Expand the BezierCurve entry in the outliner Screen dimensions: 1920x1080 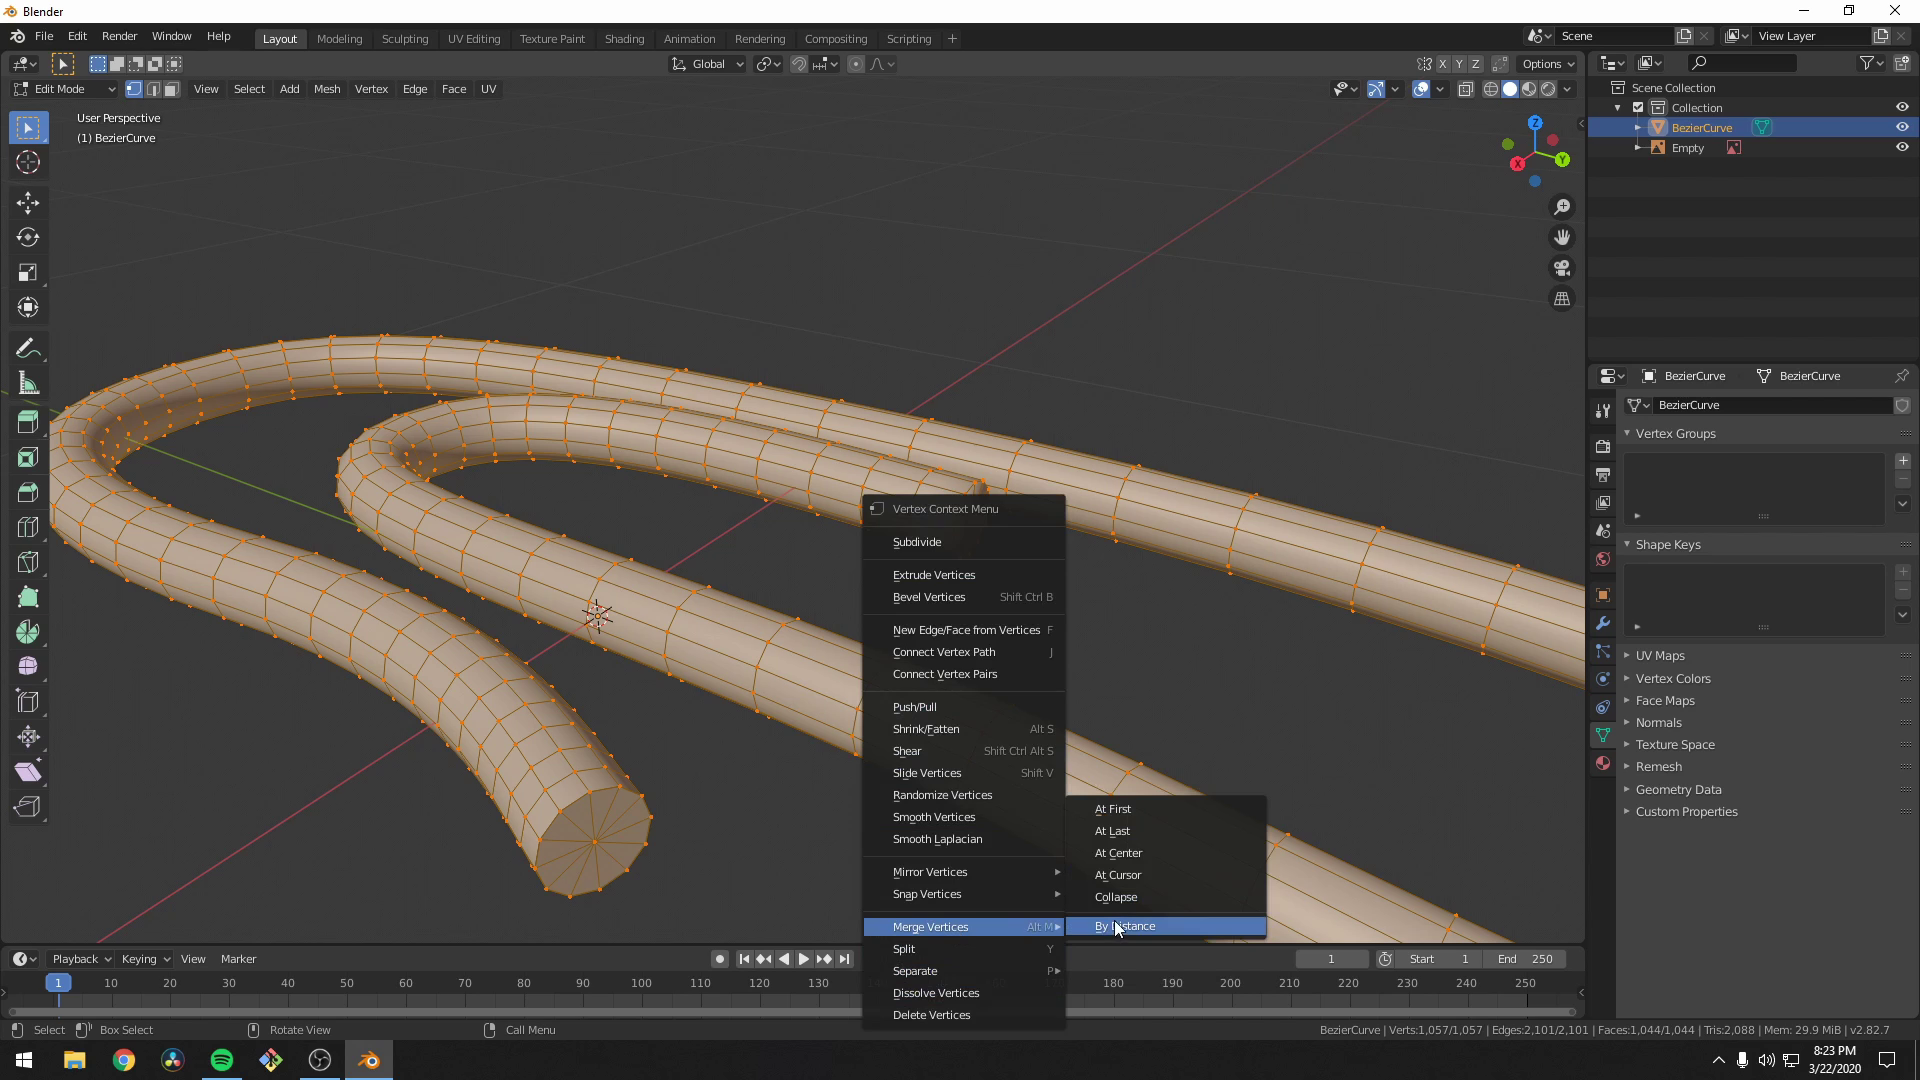(x=1638, y=127)
